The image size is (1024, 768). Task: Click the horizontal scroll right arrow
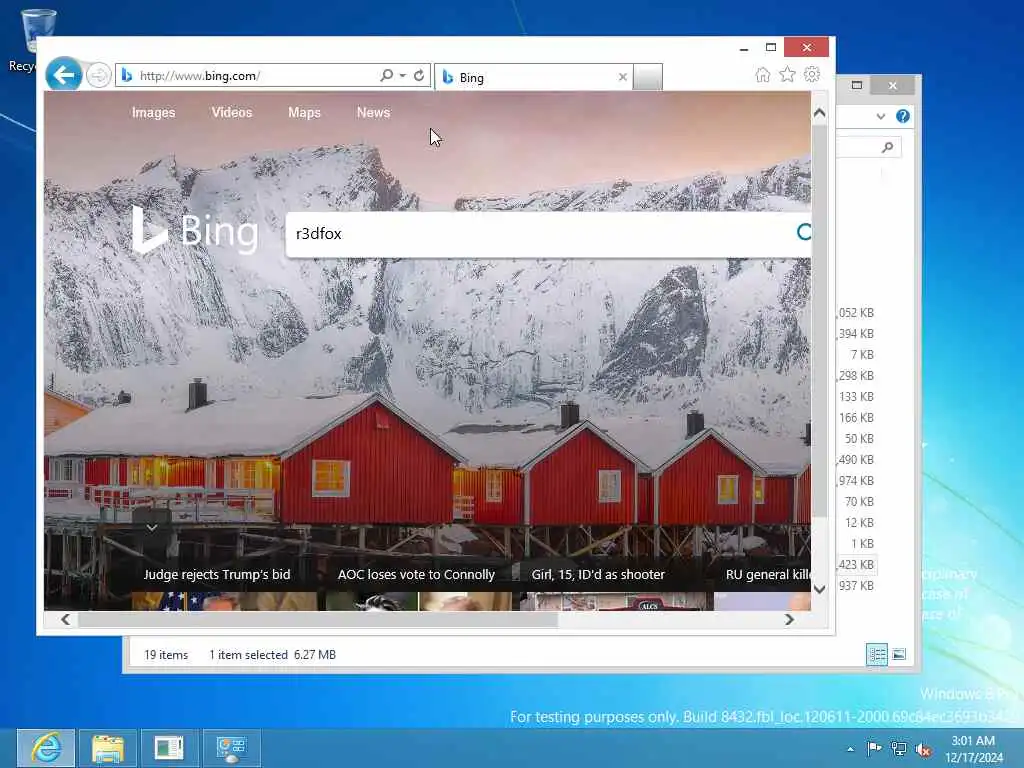(x=789, y=619)
